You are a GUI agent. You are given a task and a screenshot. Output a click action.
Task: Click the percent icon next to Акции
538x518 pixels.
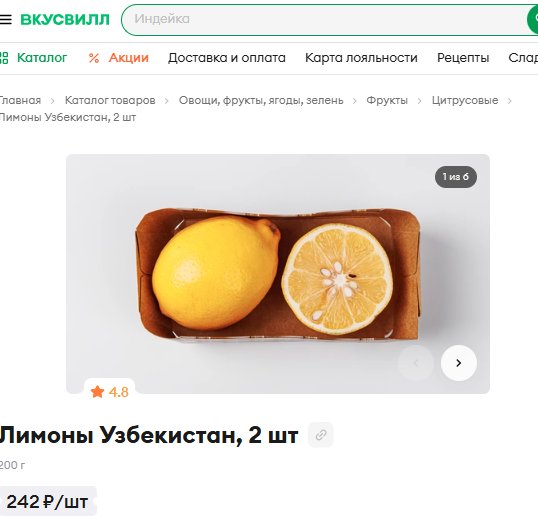[94, 58]
